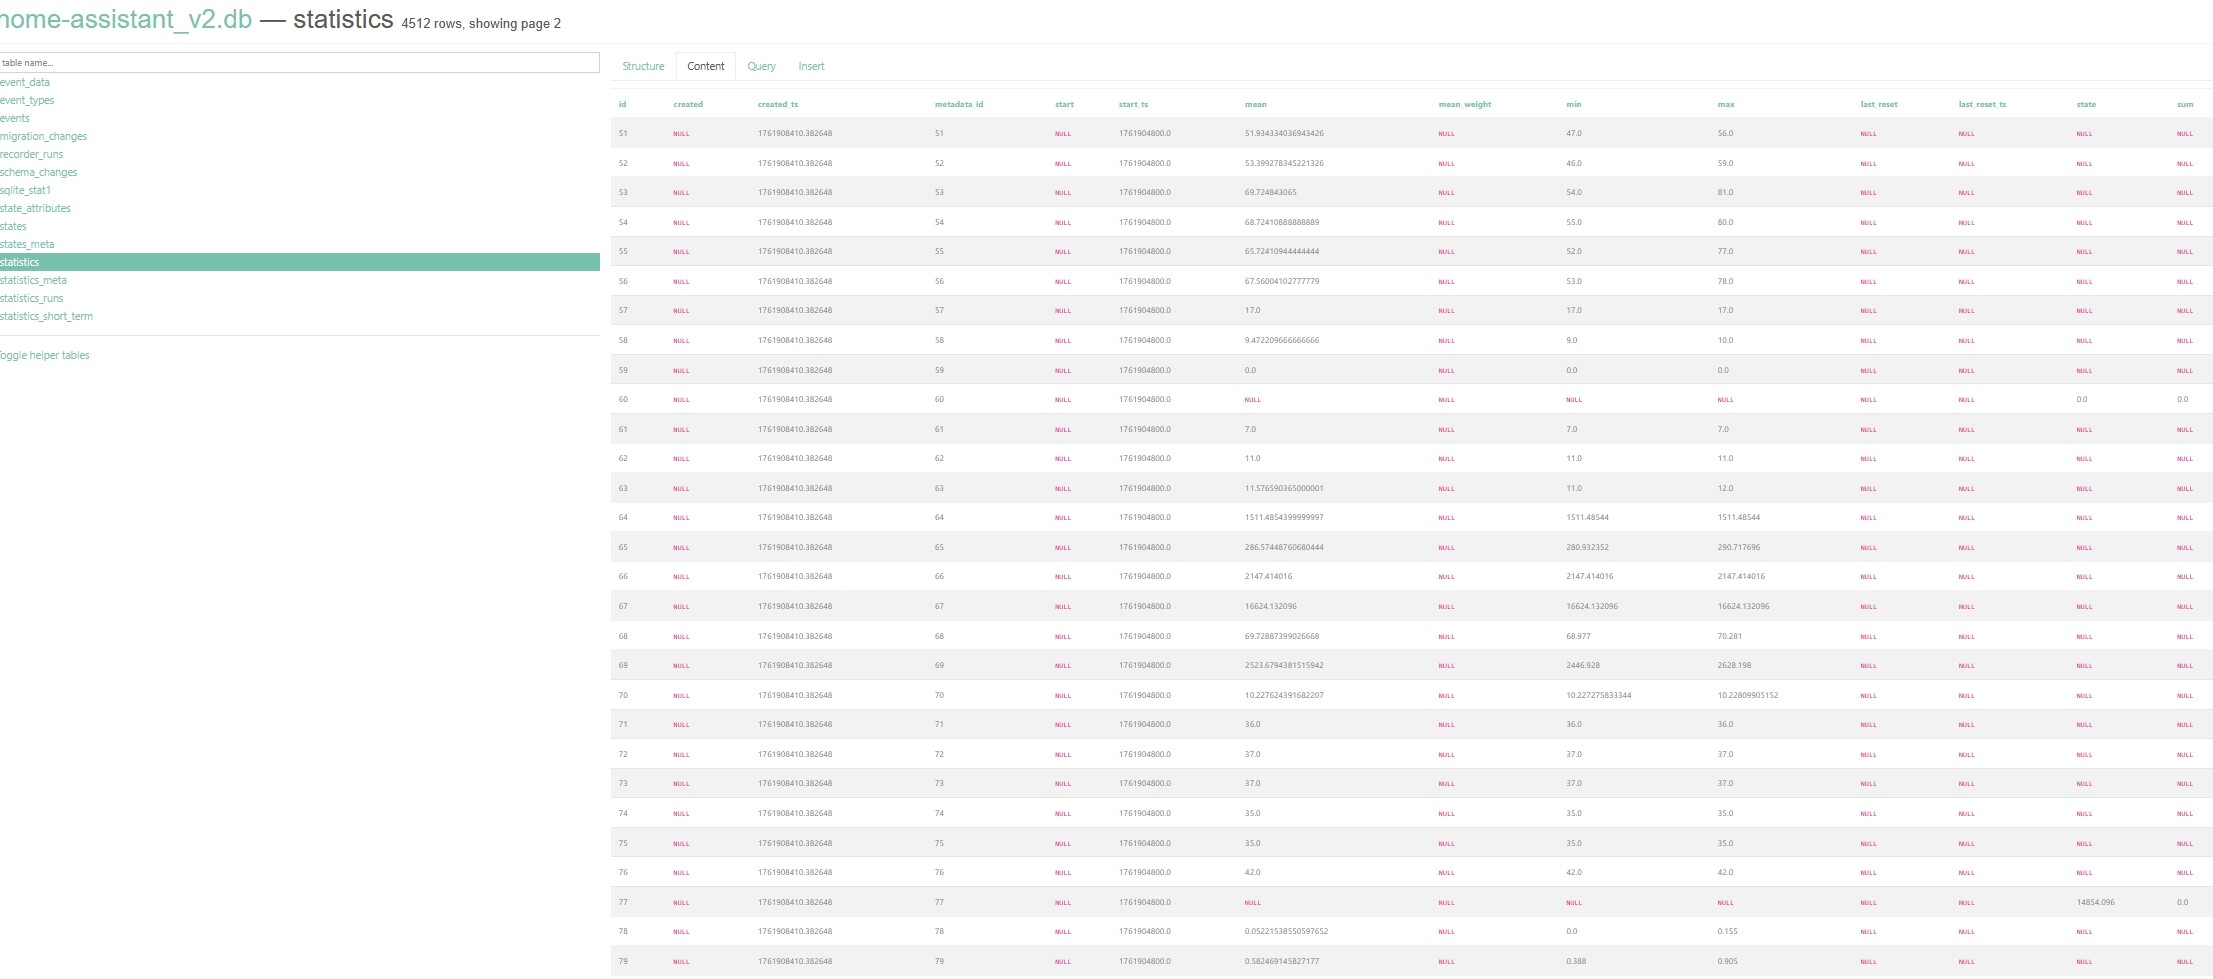2213x979 pixels.
Task: Sort by the start column header
Action: (x=1064, y=104)
